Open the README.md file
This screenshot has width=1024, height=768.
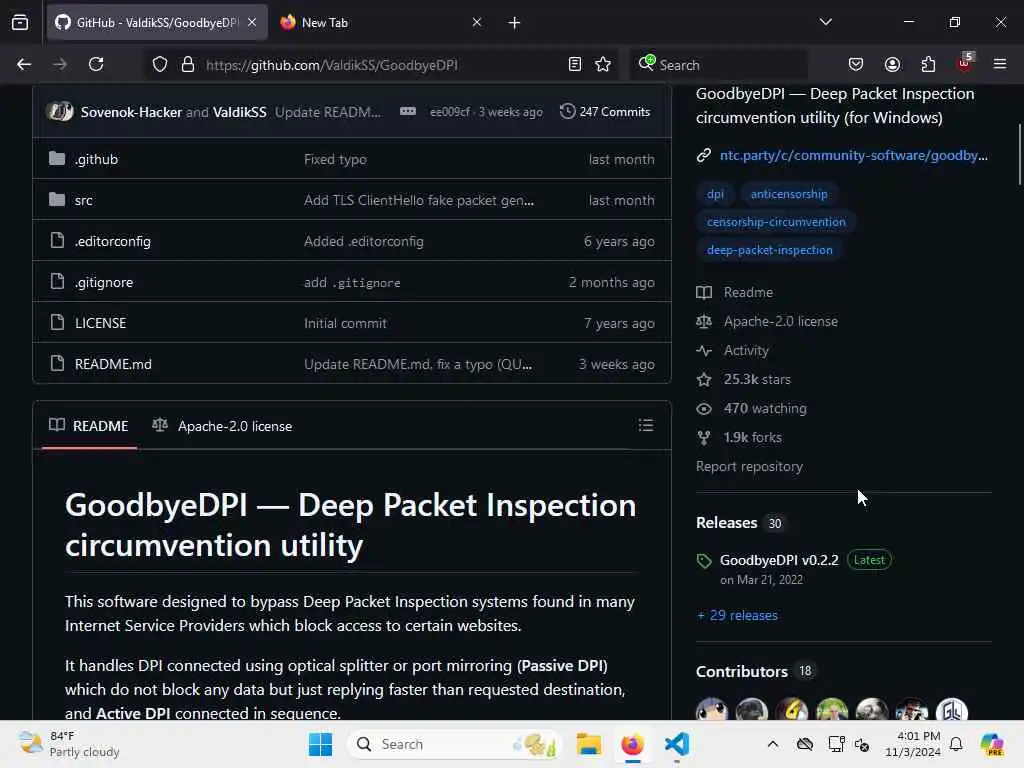pos(113,364)
